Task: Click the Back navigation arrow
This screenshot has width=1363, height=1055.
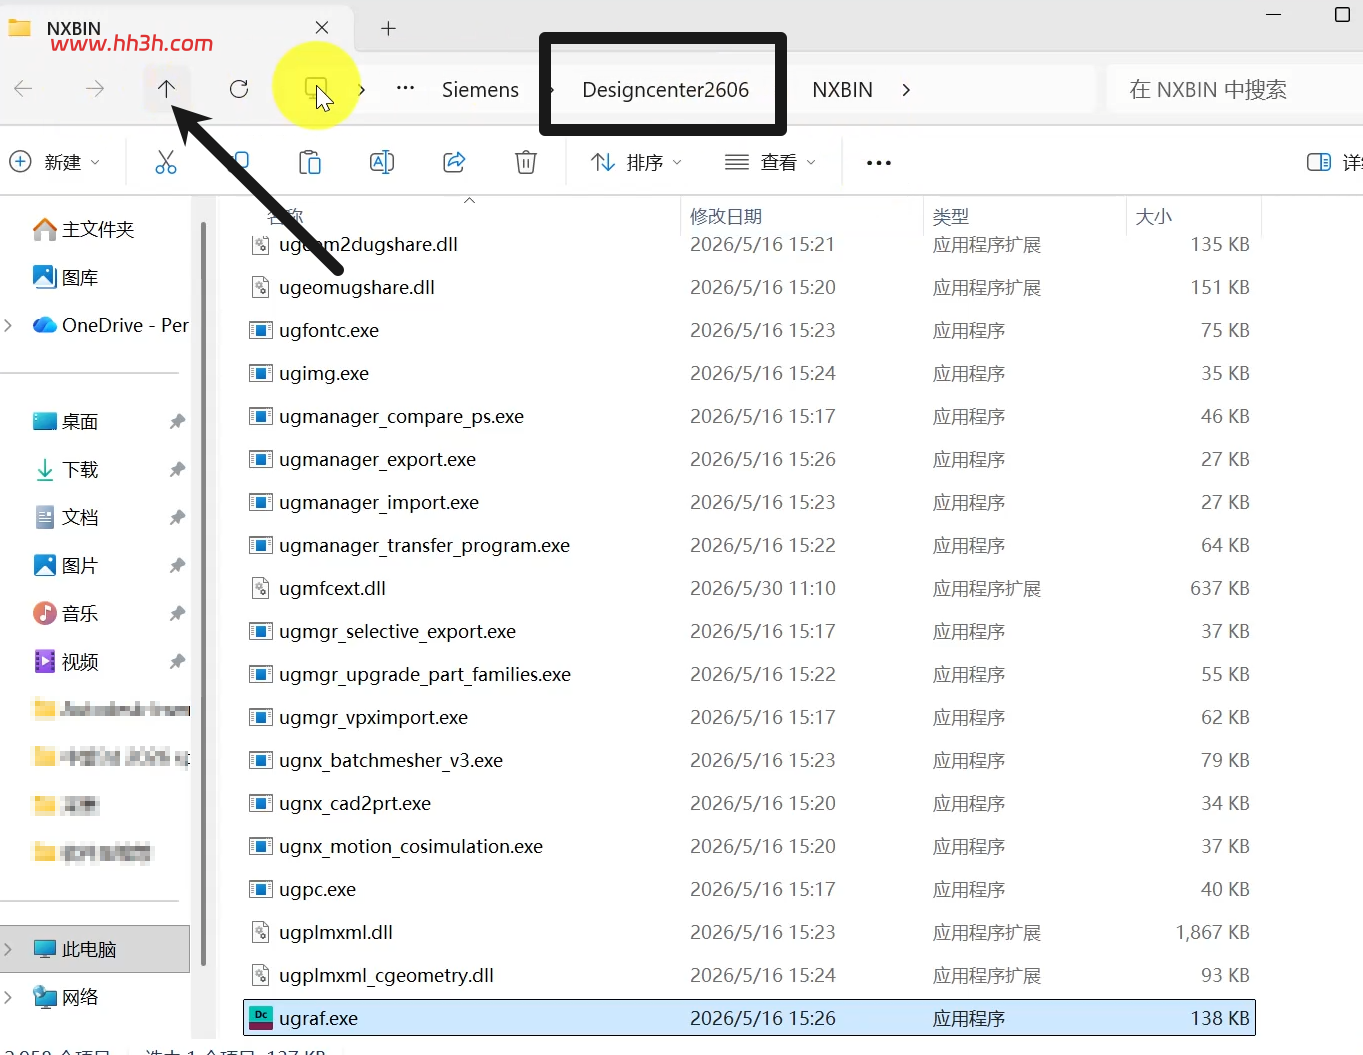Action: [x=24, y=89]
